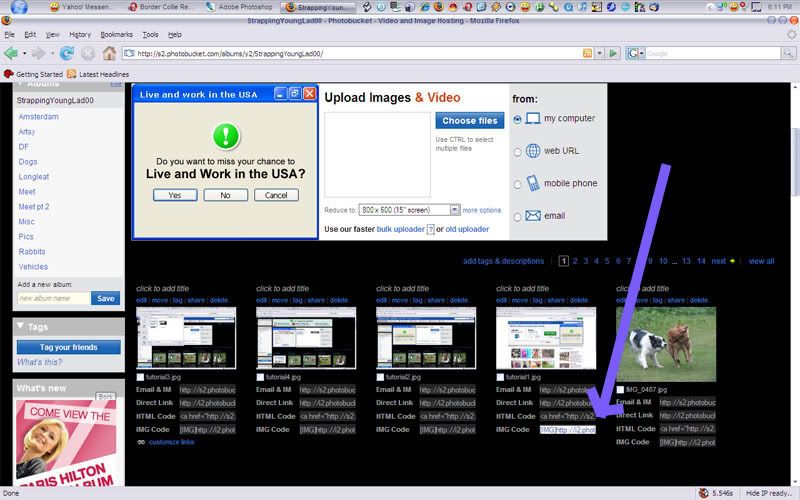Click the Direct Link field for tutorial3.jpg
Viewport: 800px width, 500px height.
click(x=208, y=403)
